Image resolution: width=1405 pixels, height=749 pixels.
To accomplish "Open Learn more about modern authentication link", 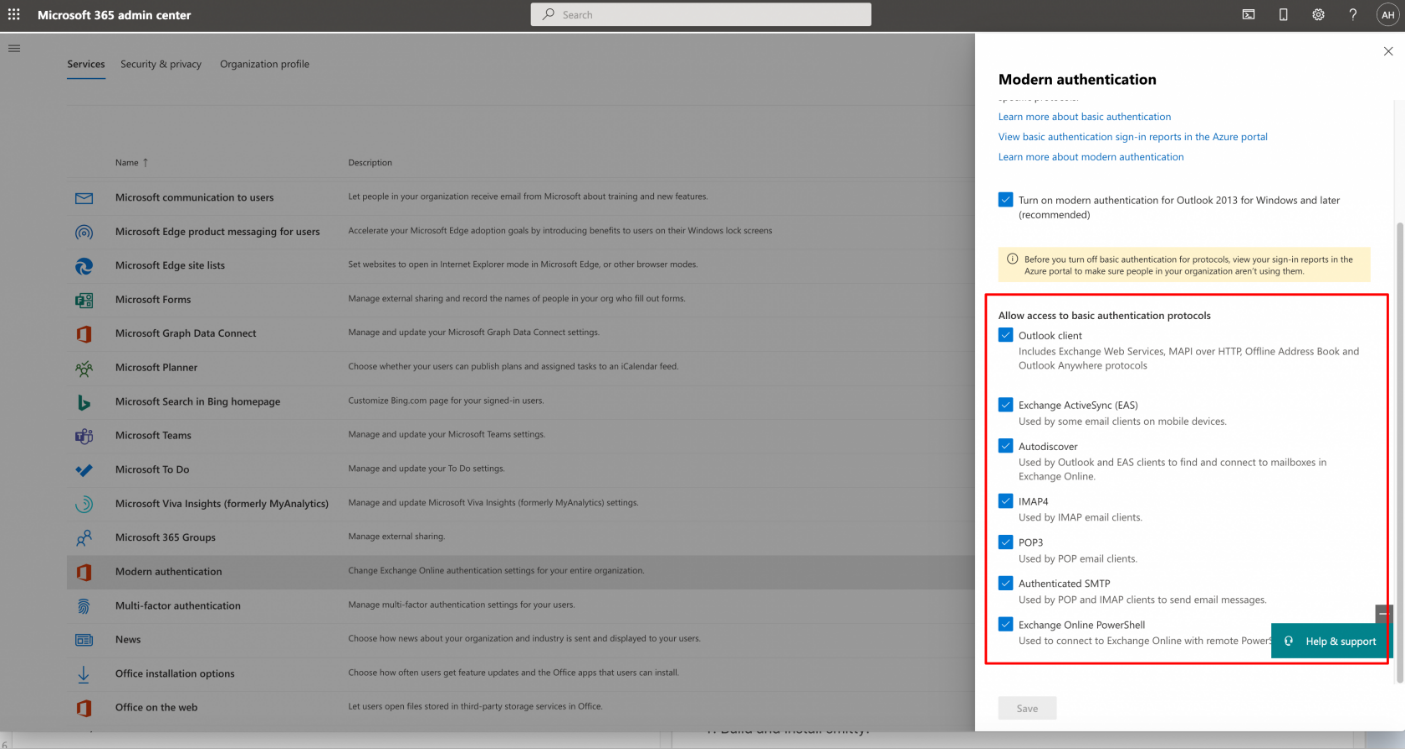I will point(1090,157).
